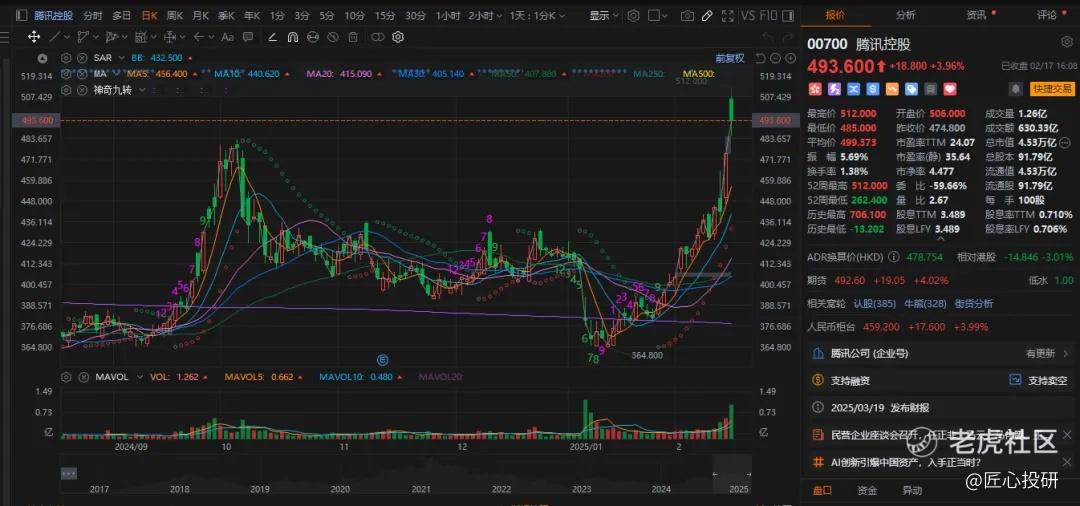Click the ADR conversion info icon

coord(893,257)
